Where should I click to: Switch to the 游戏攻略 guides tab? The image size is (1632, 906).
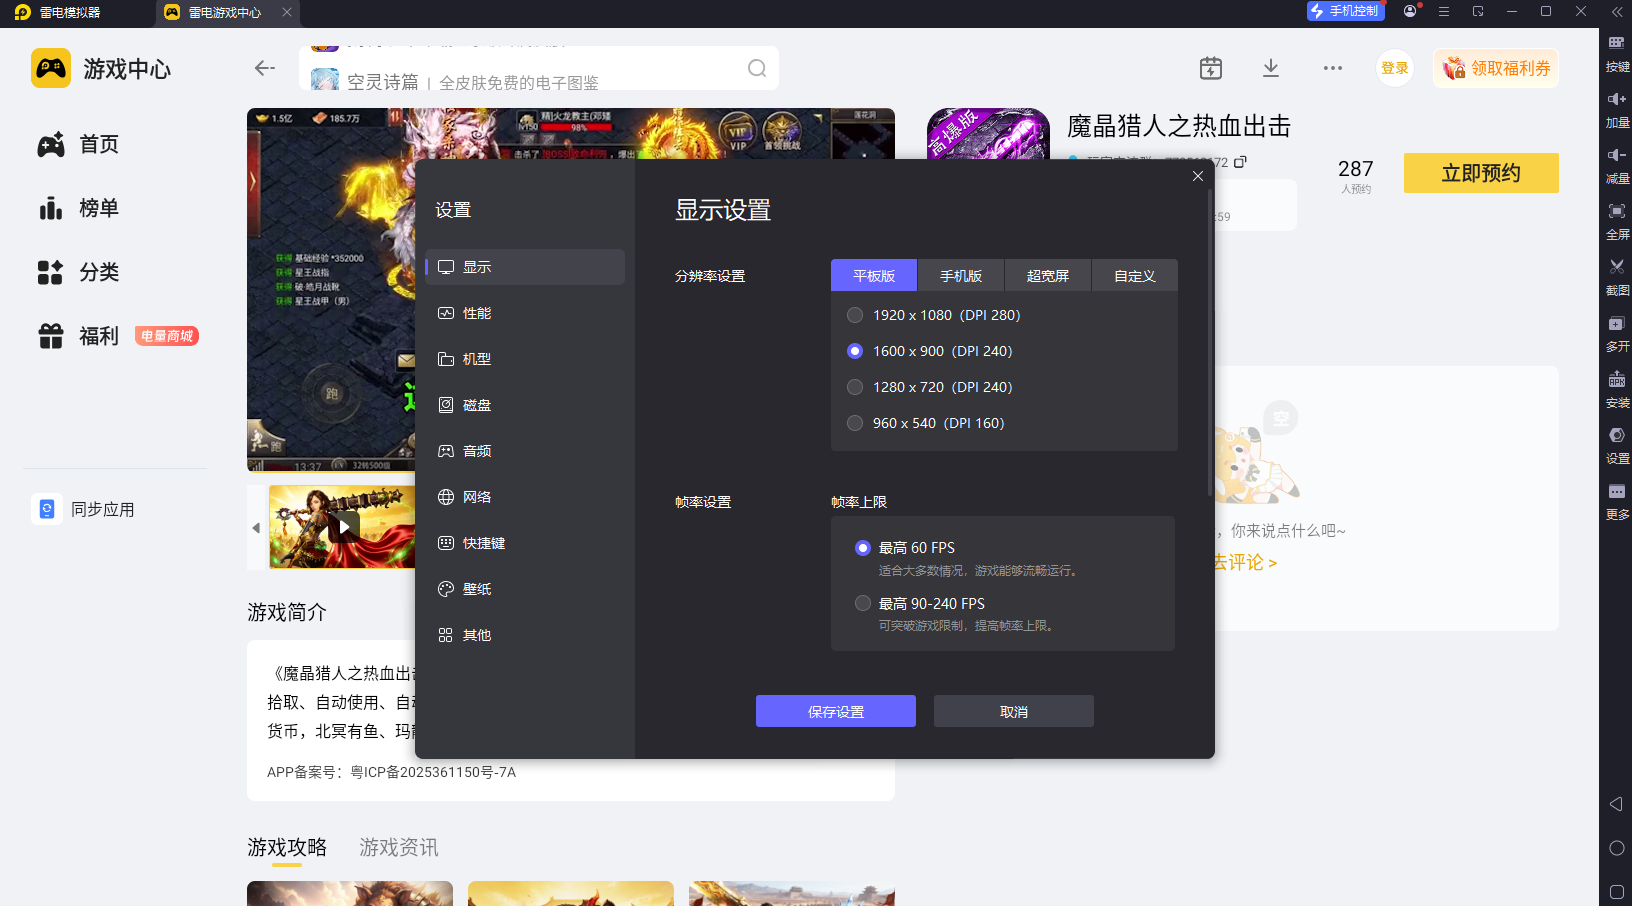(x=287, y=848)
